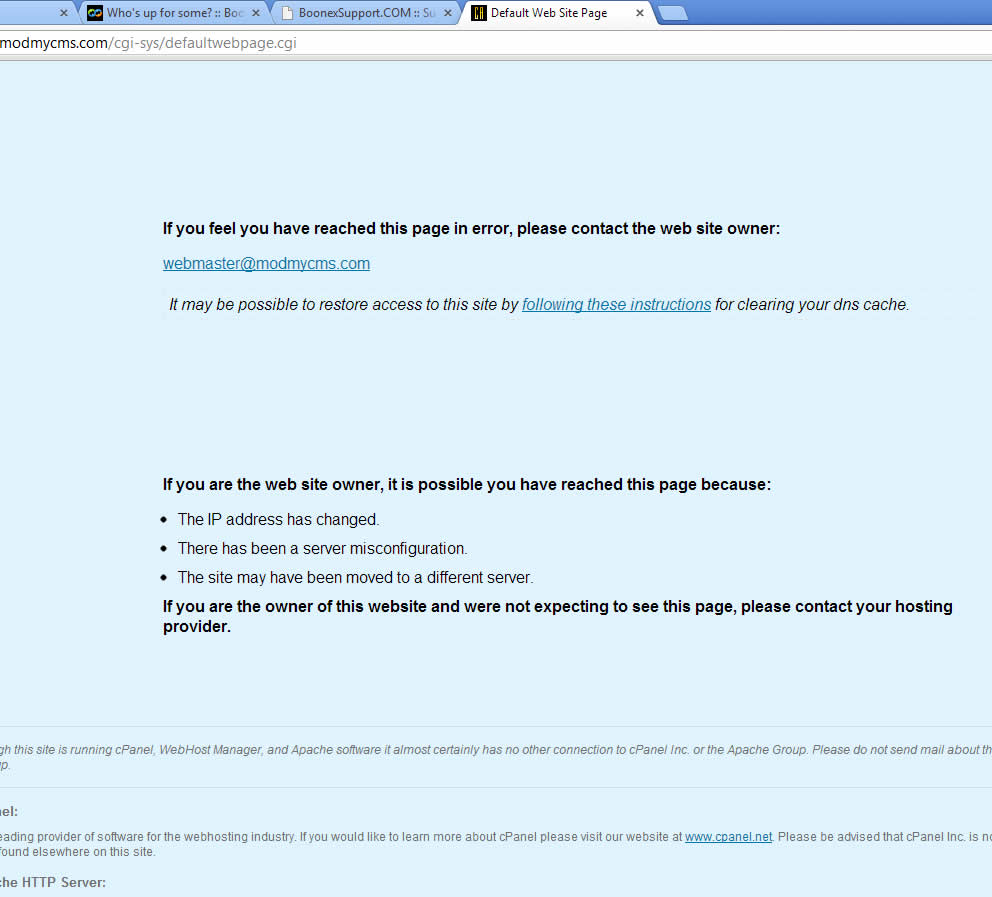Close the leftmost partially hidden tab
992x897 pixels.
[63, 13]
